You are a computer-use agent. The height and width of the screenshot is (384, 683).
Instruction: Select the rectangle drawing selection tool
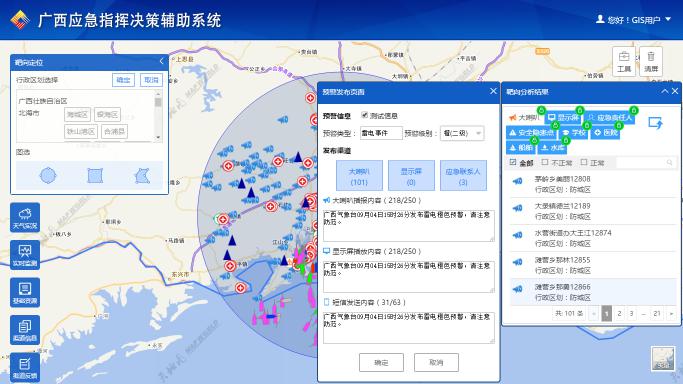point(95,175)
